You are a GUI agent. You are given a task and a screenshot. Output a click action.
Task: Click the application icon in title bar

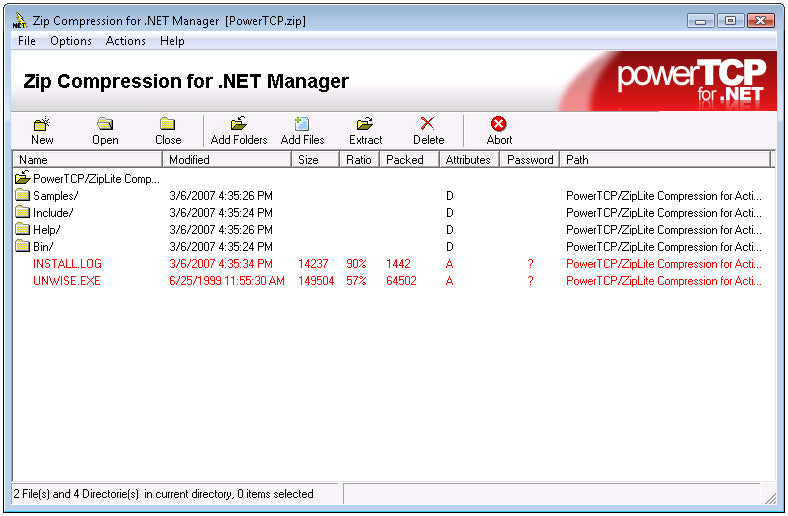(19, 21)
